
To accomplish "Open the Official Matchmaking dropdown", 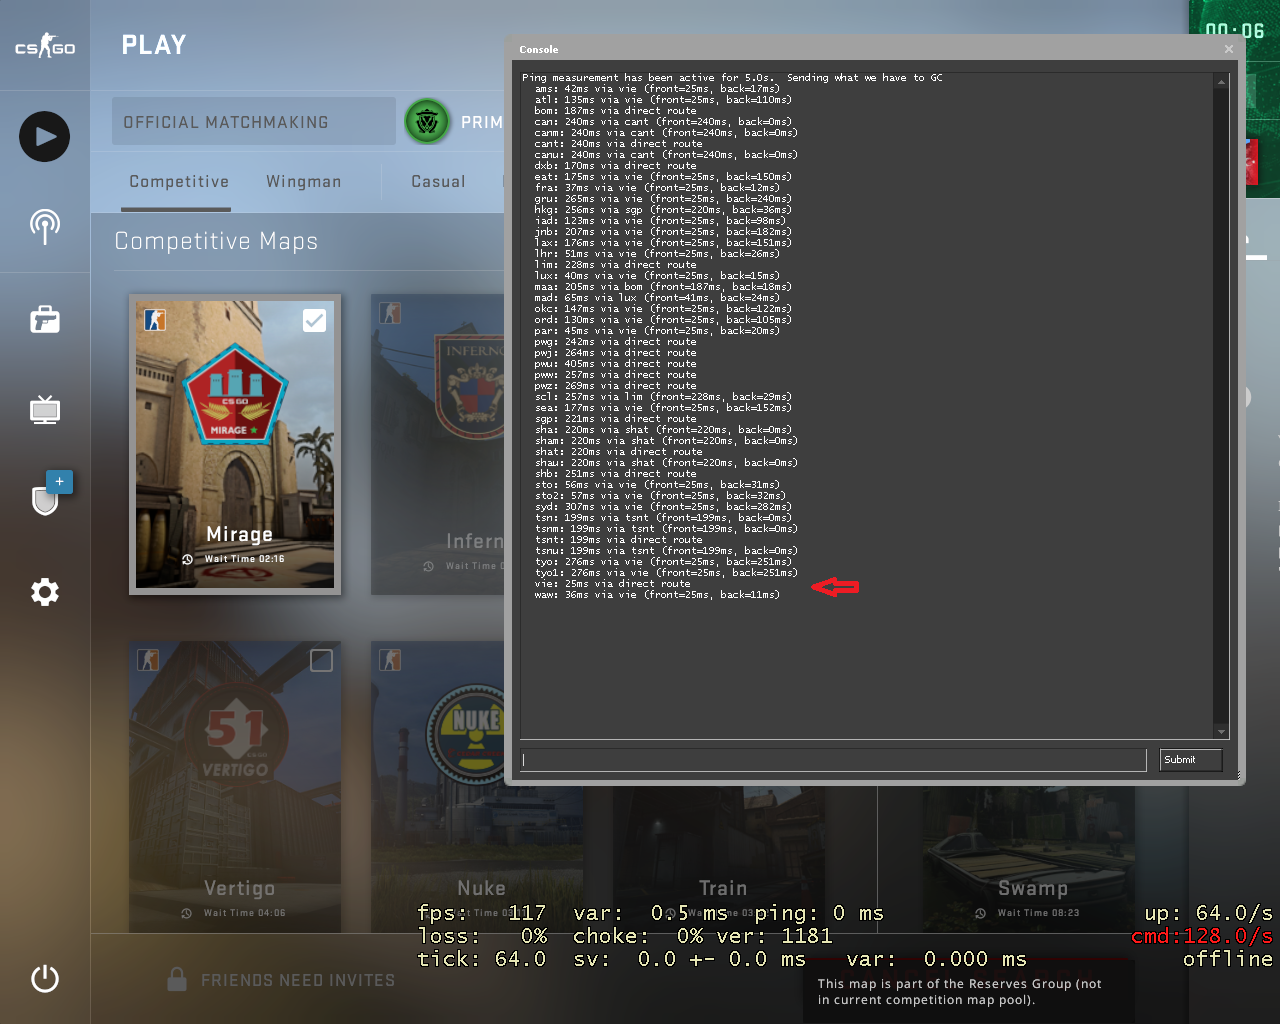I will coord(254,122).
